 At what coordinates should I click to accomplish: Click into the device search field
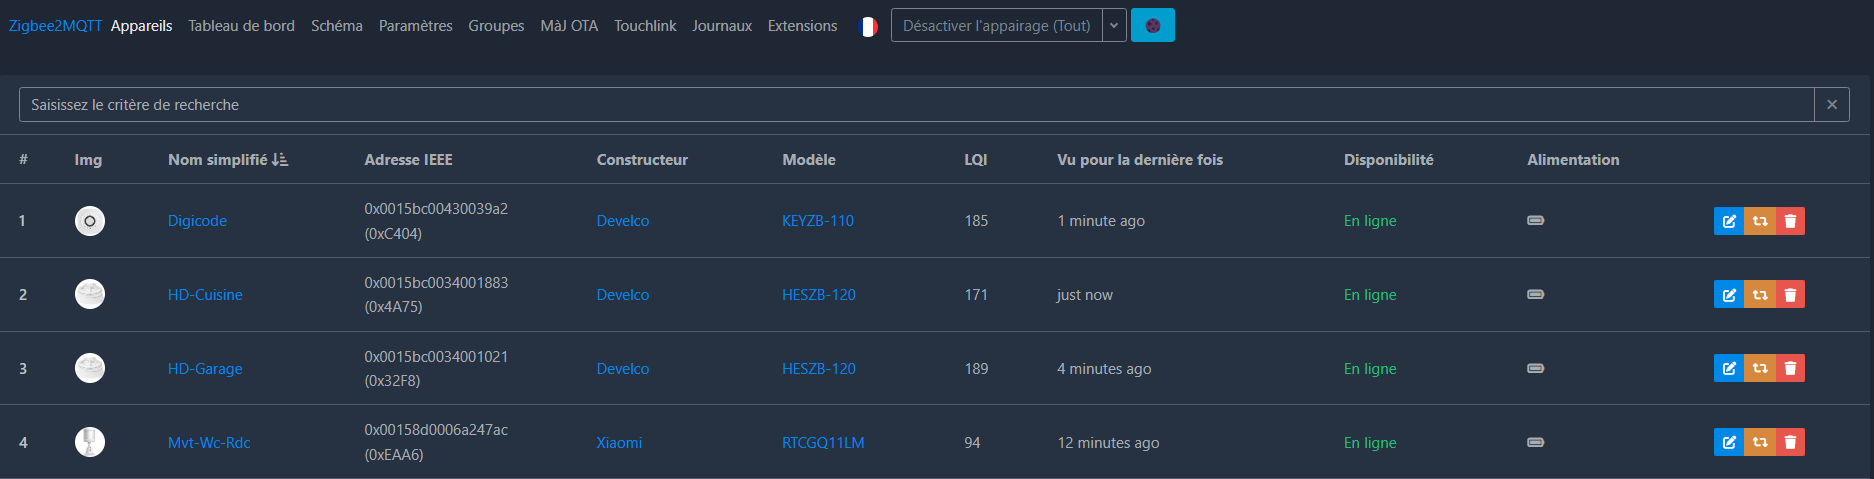pyautogui.click(x=915, y=105)
